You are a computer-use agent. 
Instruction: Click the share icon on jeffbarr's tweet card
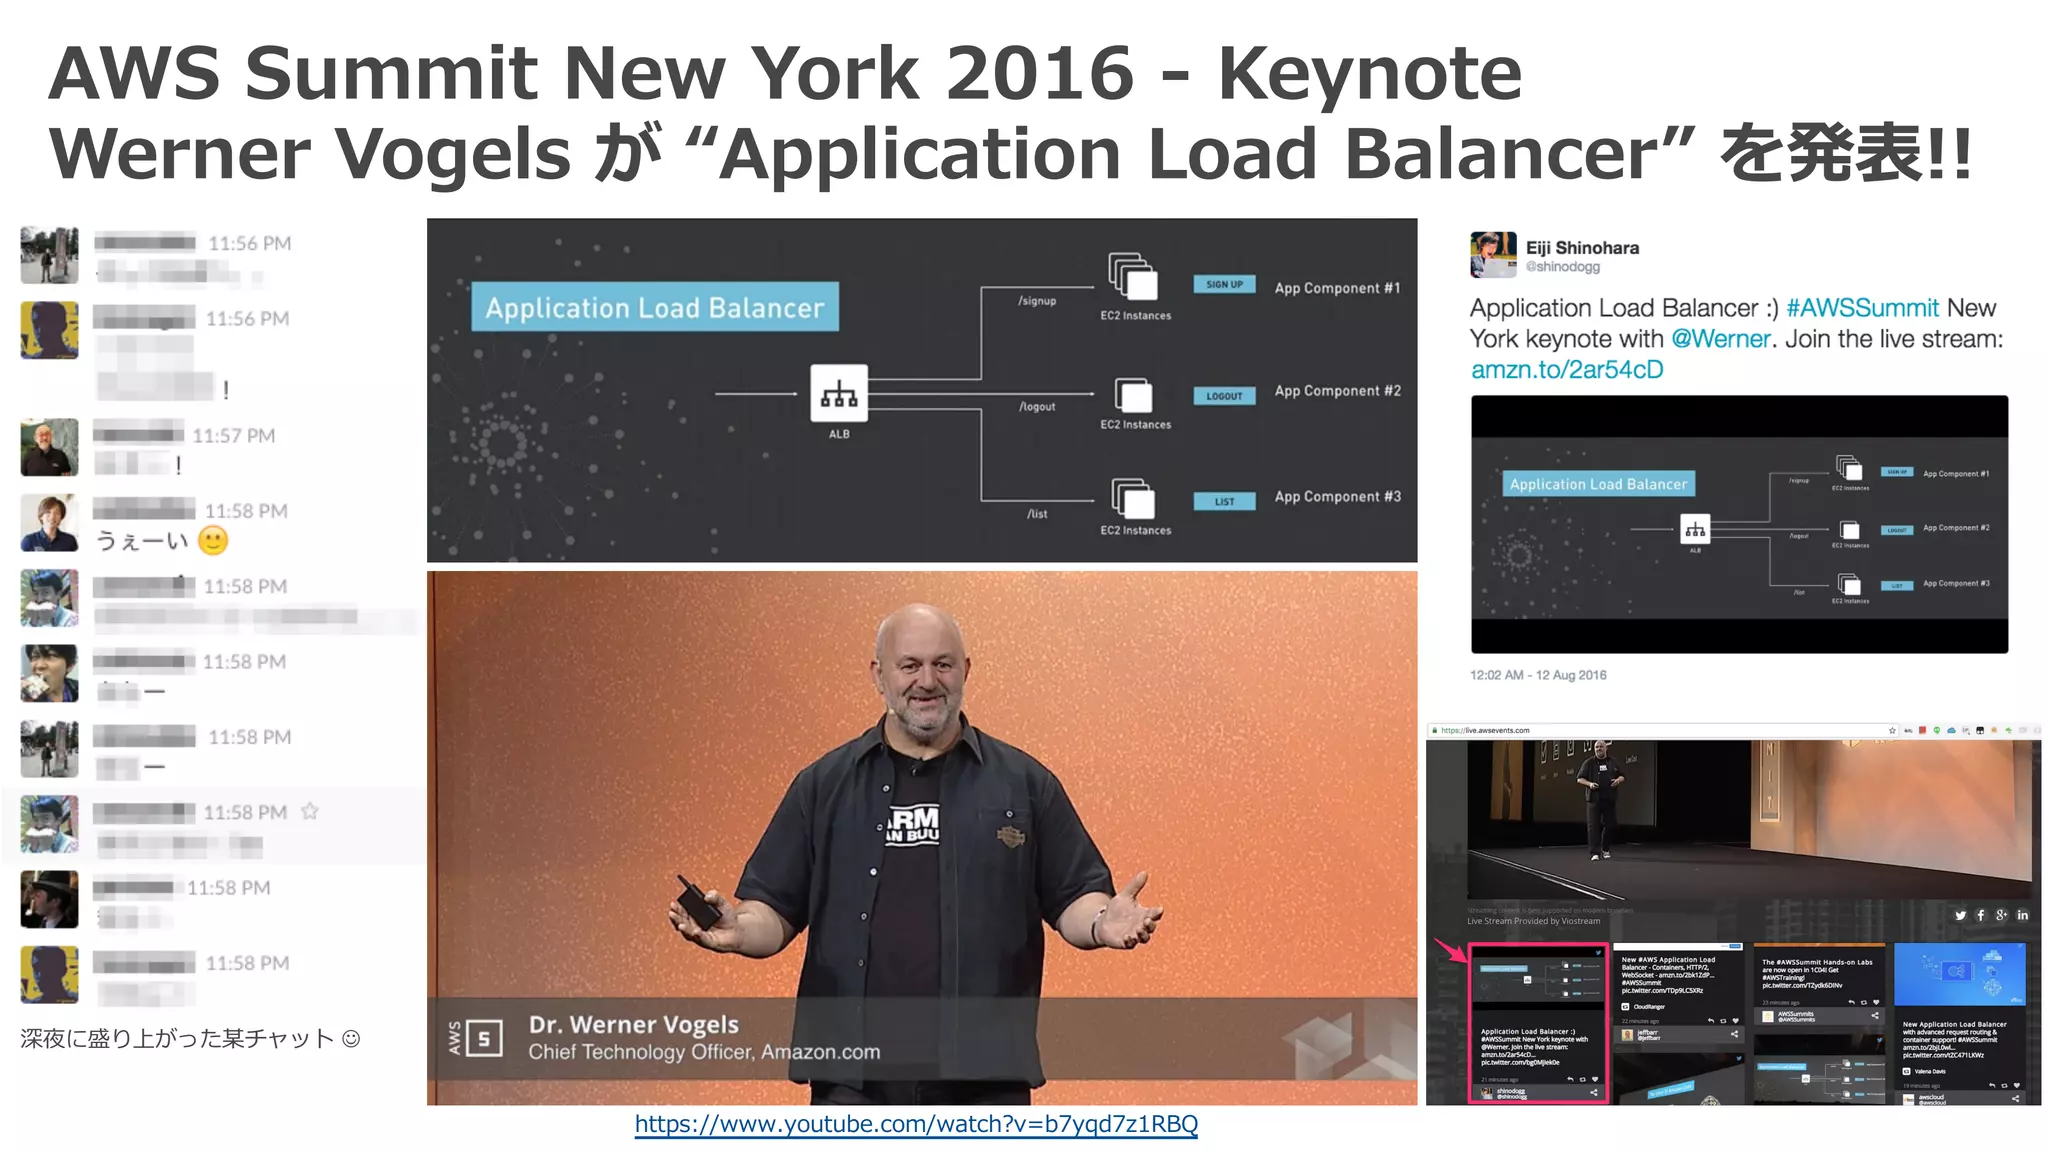1734,1034
